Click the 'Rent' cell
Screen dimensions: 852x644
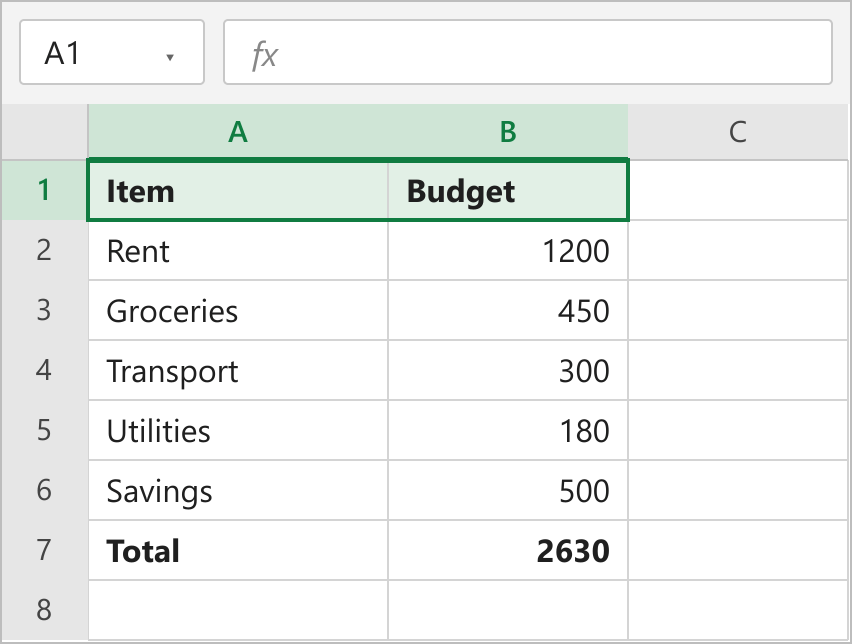pos(238,250)
